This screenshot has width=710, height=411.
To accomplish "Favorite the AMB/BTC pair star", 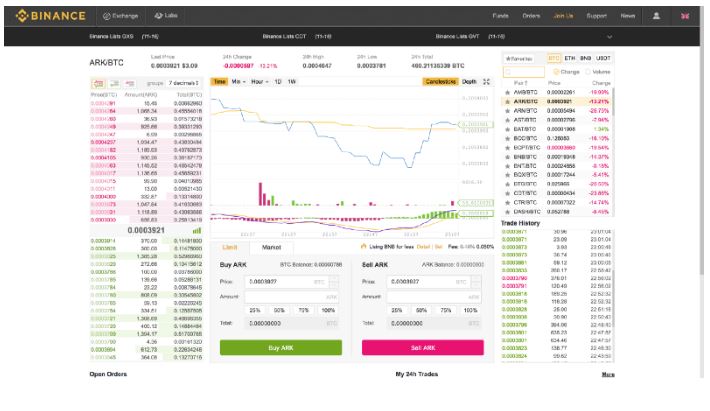I will click(507, 92).
